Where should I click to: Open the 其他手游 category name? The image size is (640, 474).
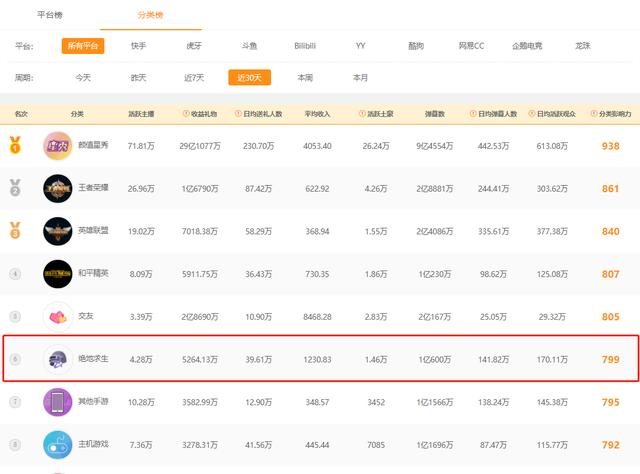tap(93, 401)
